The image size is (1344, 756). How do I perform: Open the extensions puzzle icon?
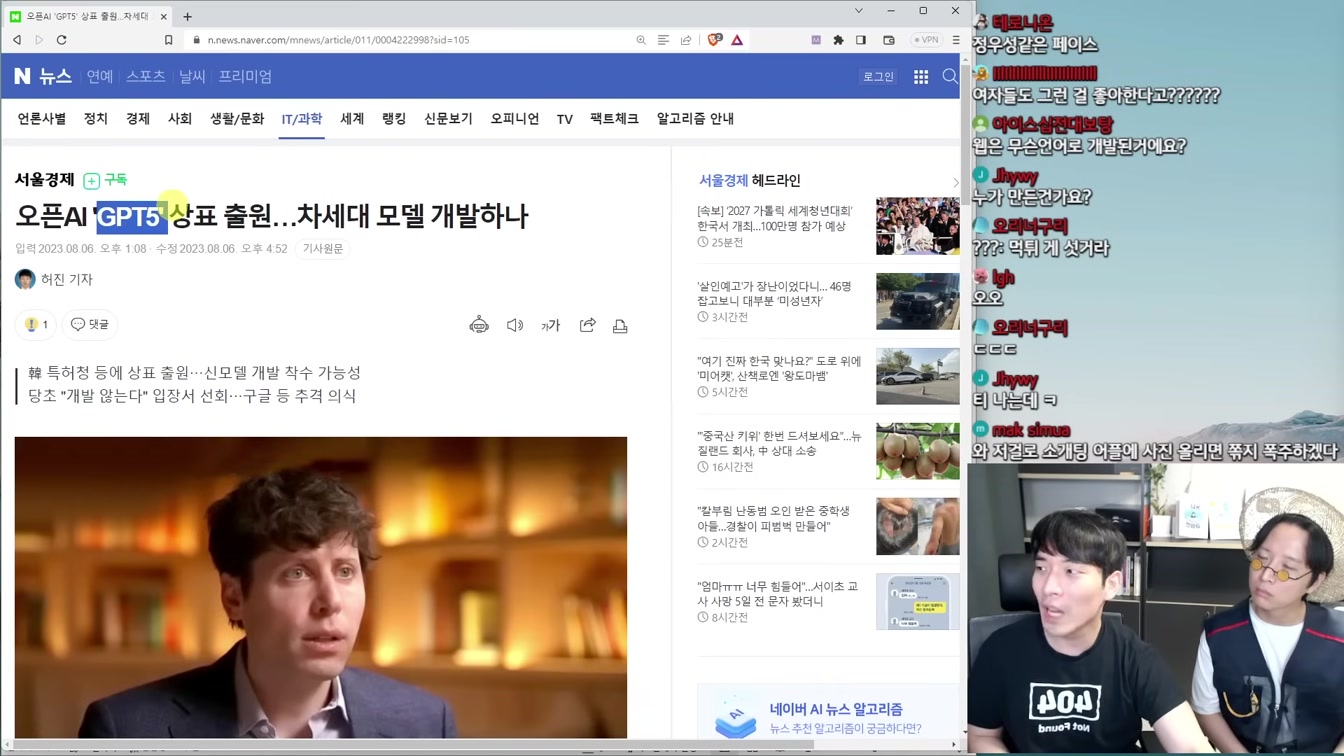(838, 40)
